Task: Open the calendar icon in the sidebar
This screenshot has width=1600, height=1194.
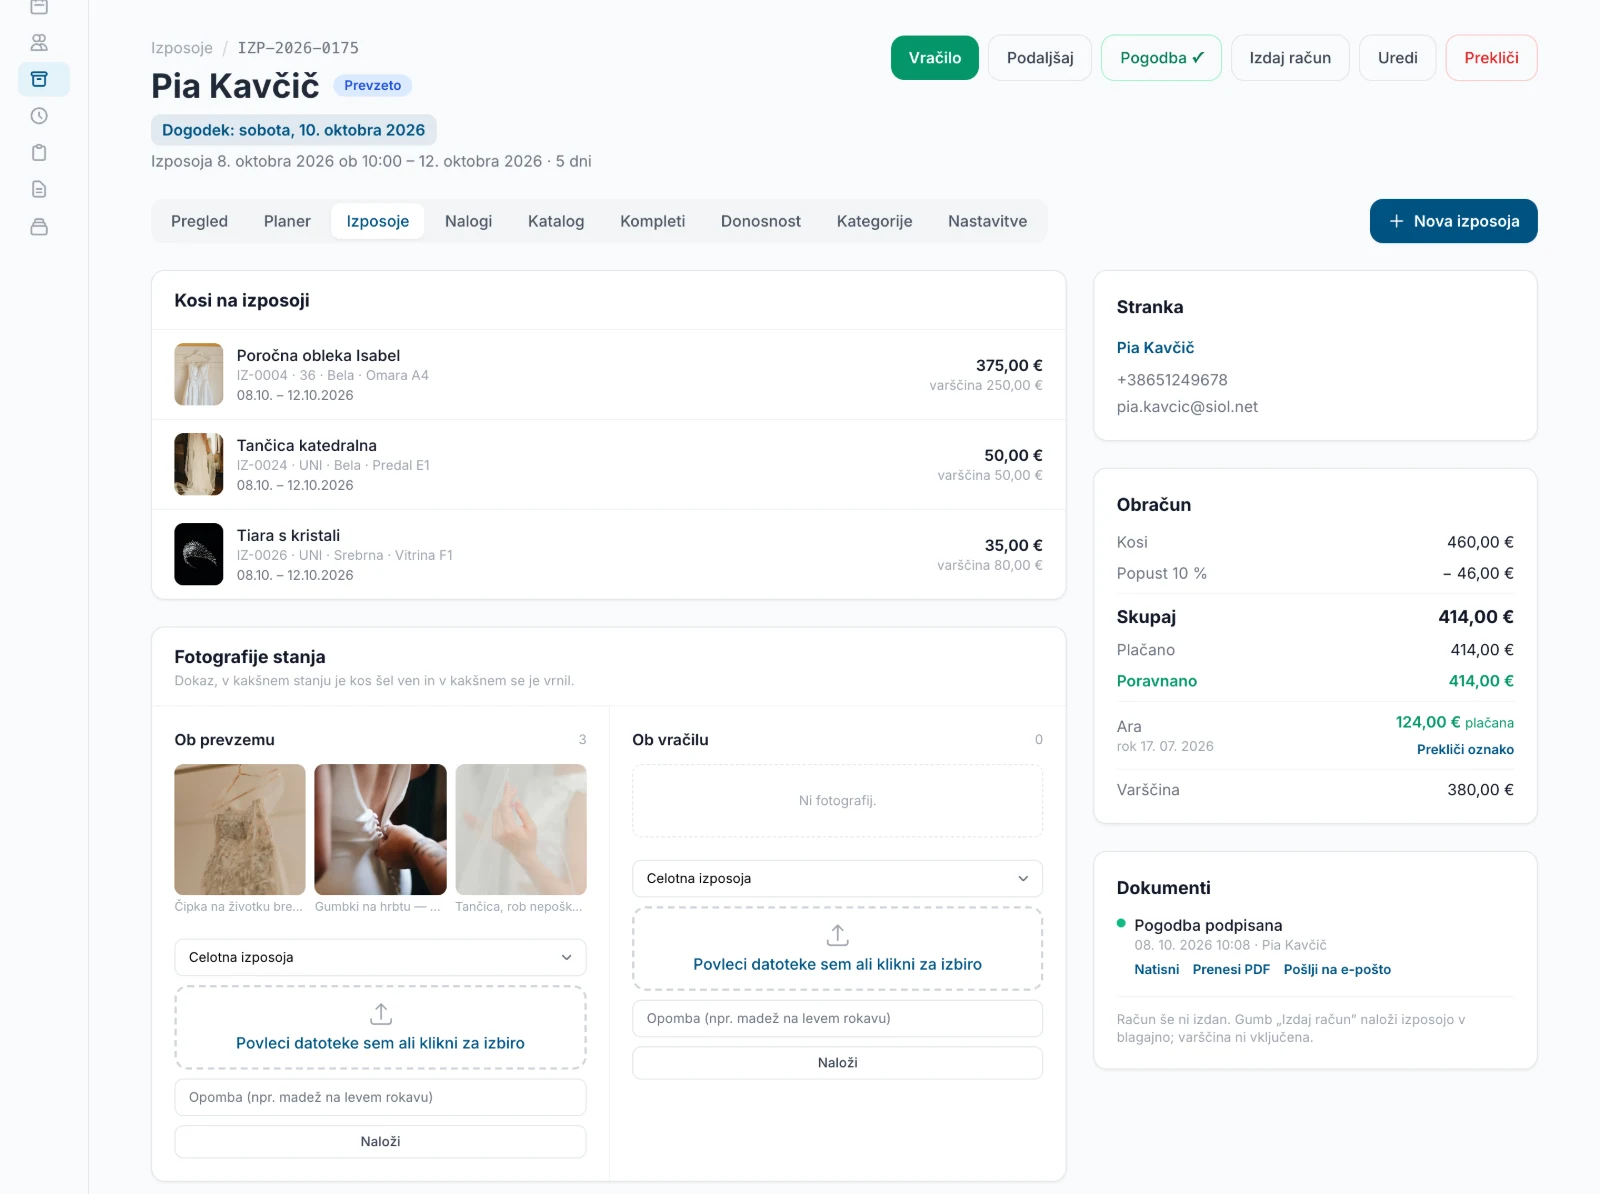Action: coord(39,7)
